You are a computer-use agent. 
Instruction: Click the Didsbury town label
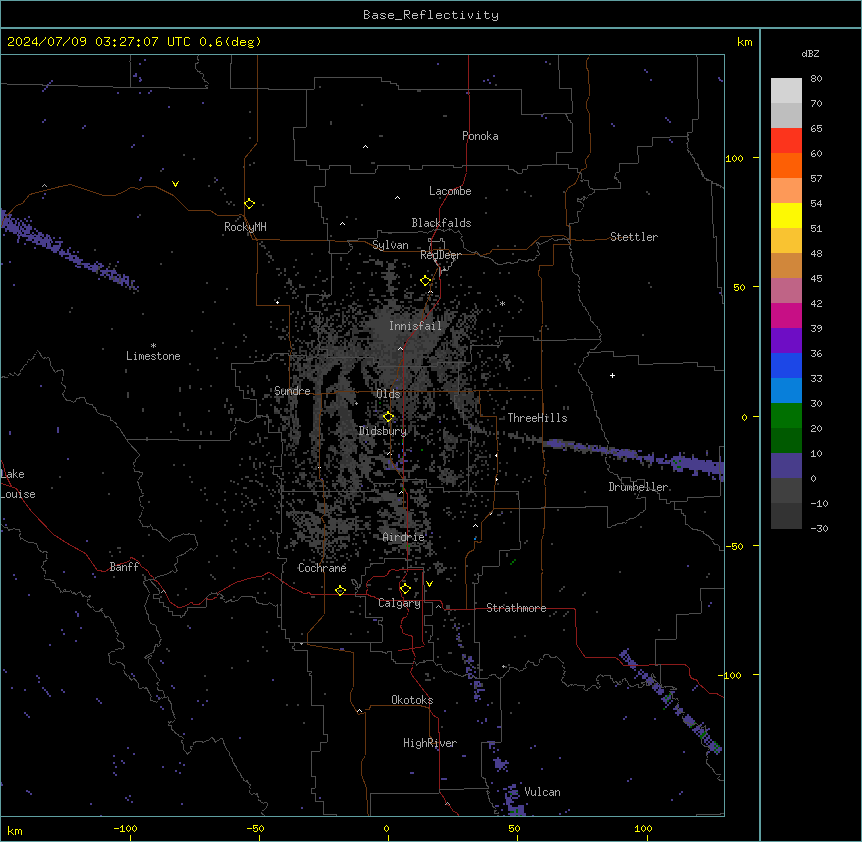[383, 431]
